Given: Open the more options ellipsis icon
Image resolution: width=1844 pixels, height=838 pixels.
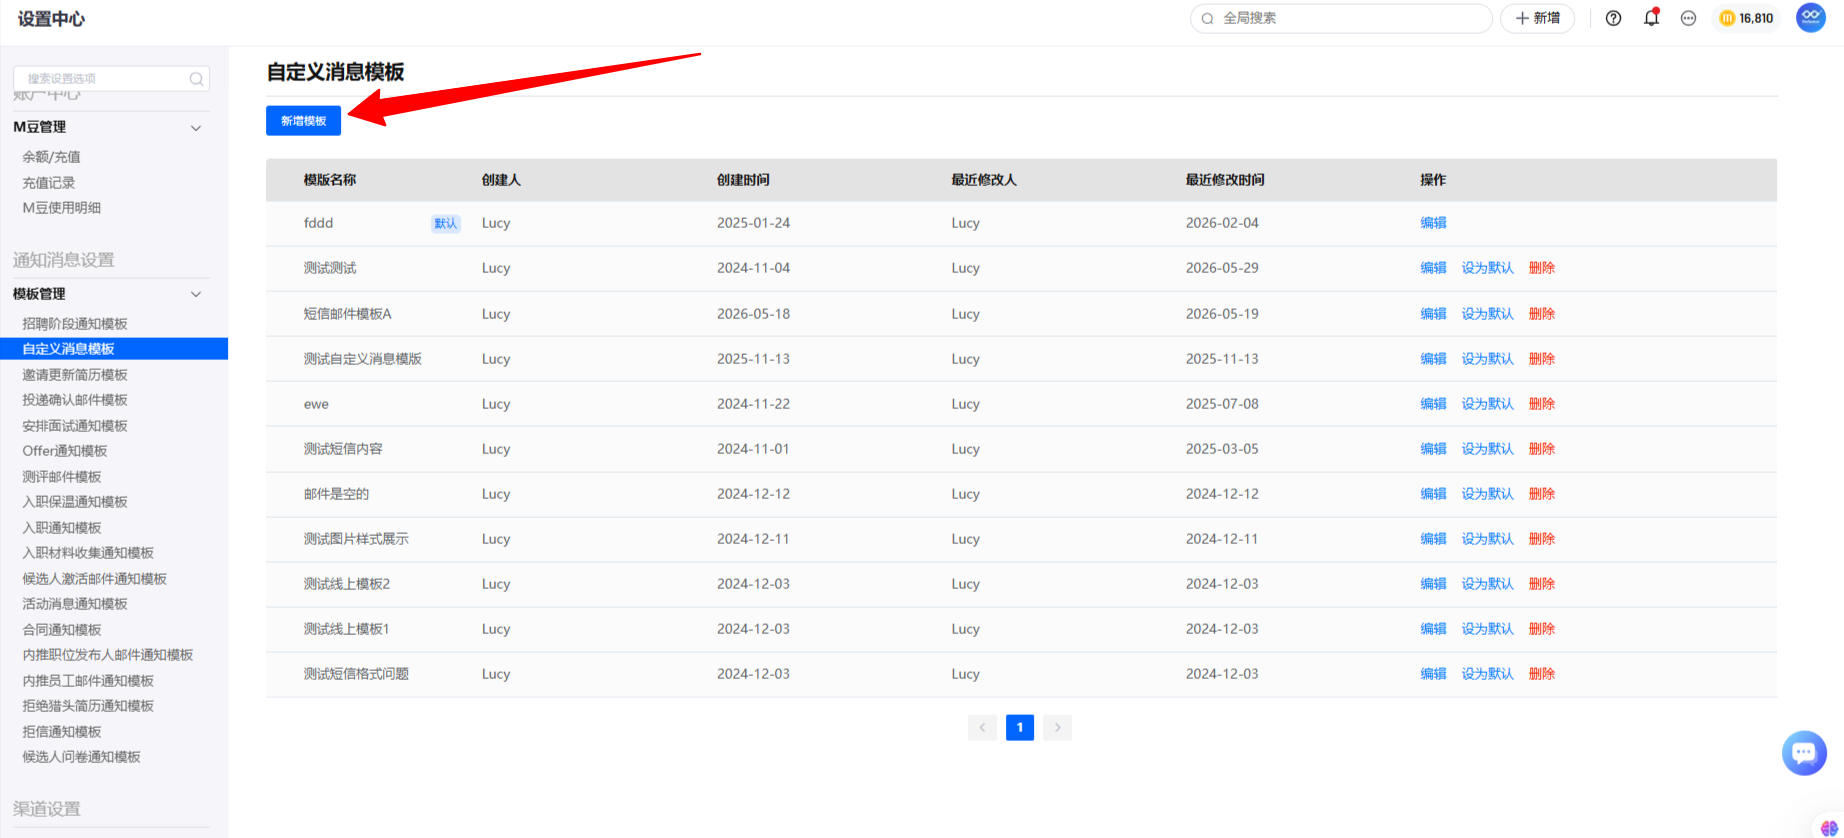Looking at the screenshot, I should point(1688,18).
